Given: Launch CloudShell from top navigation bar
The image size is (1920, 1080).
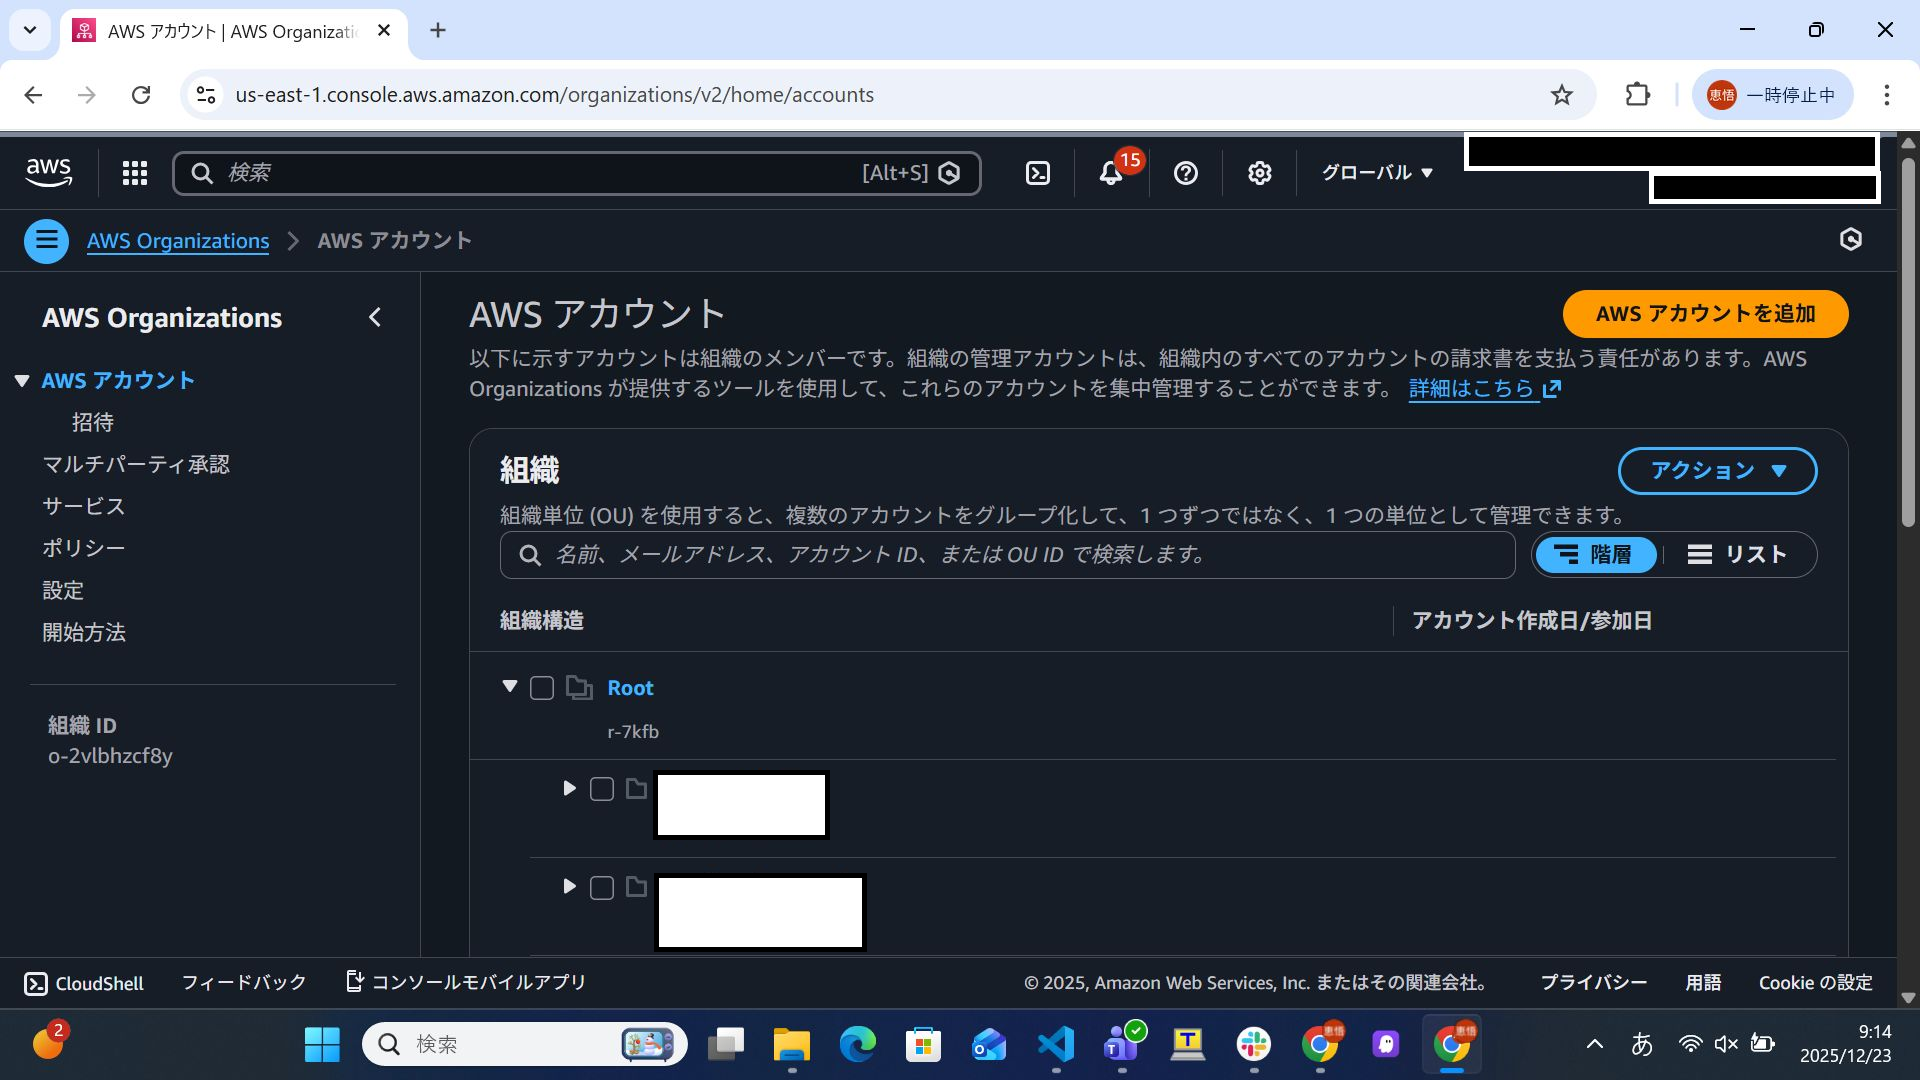Looking at the screenshot, I should click(x=1038, y=173).
